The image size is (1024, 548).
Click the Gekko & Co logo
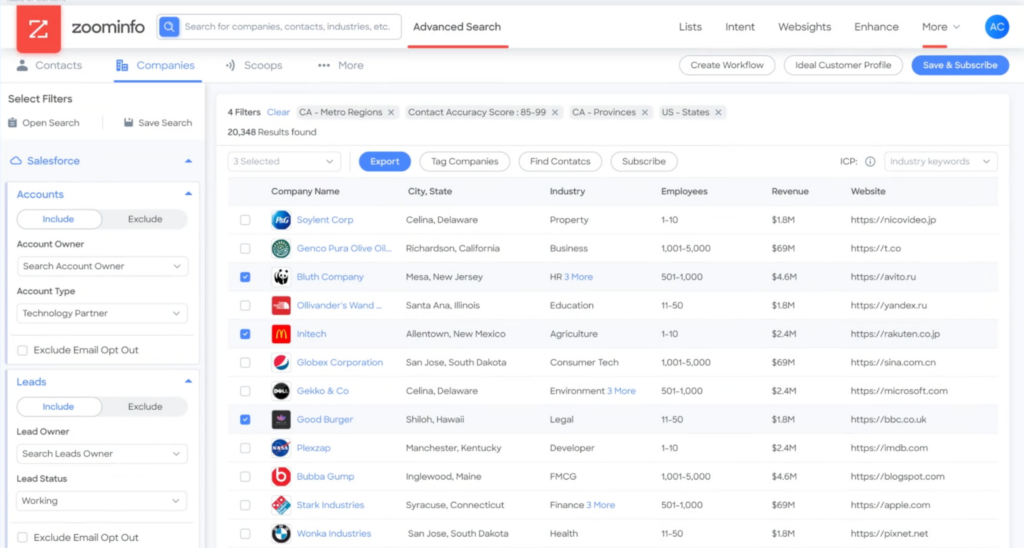281,391
